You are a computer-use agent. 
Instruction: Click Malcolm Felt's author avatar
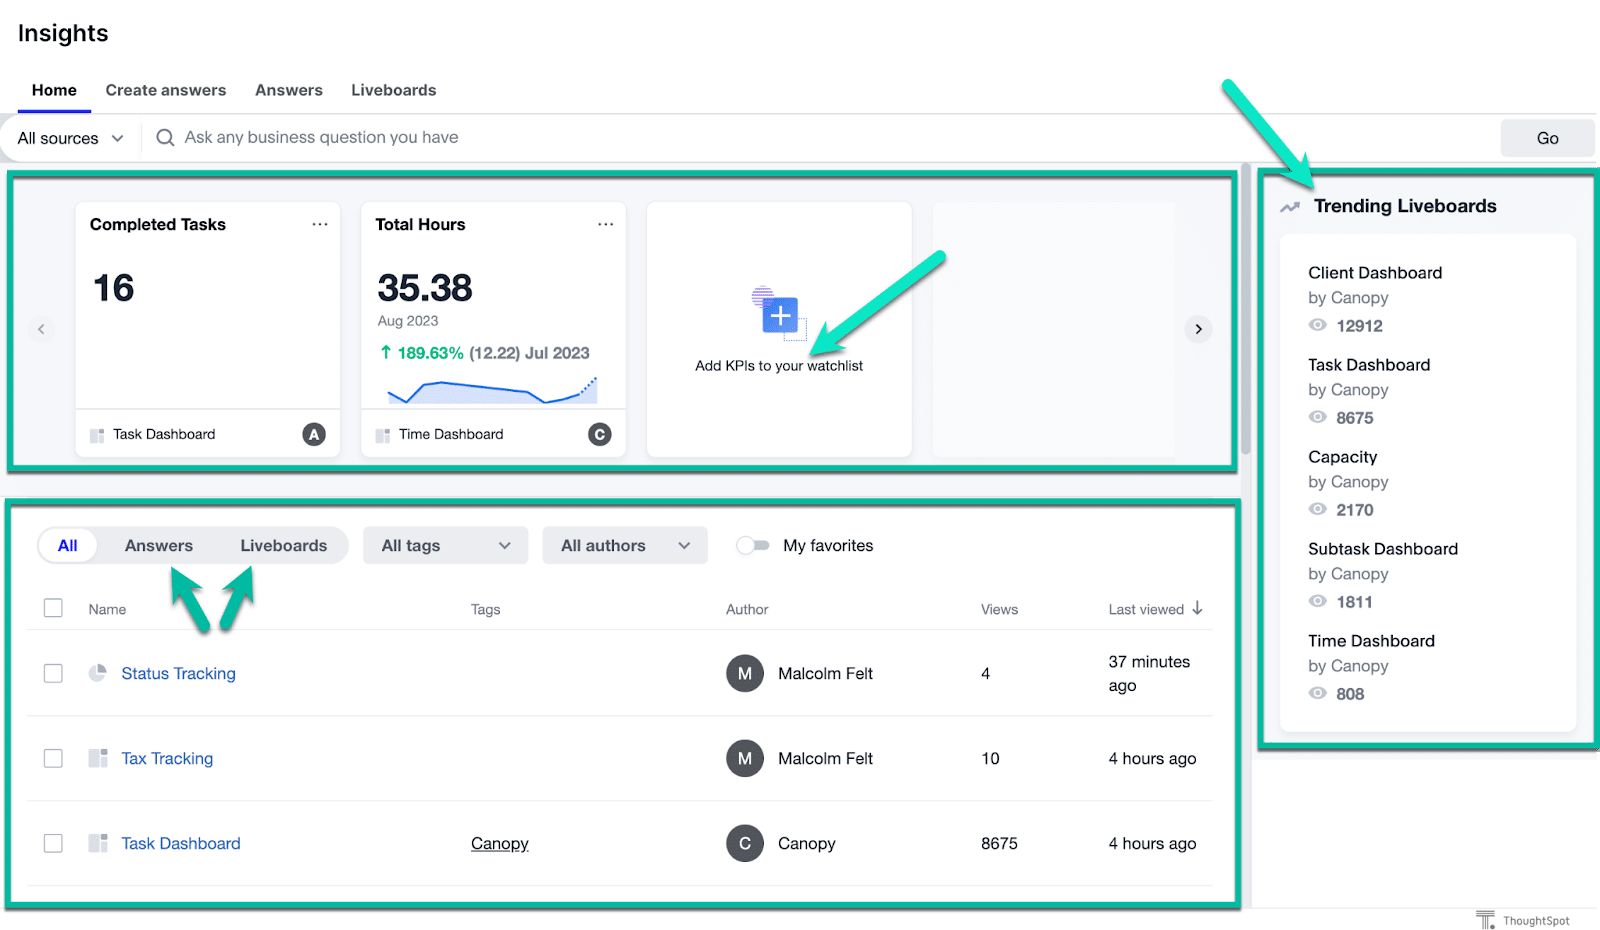pyautogui.click(x=744, y=673)
